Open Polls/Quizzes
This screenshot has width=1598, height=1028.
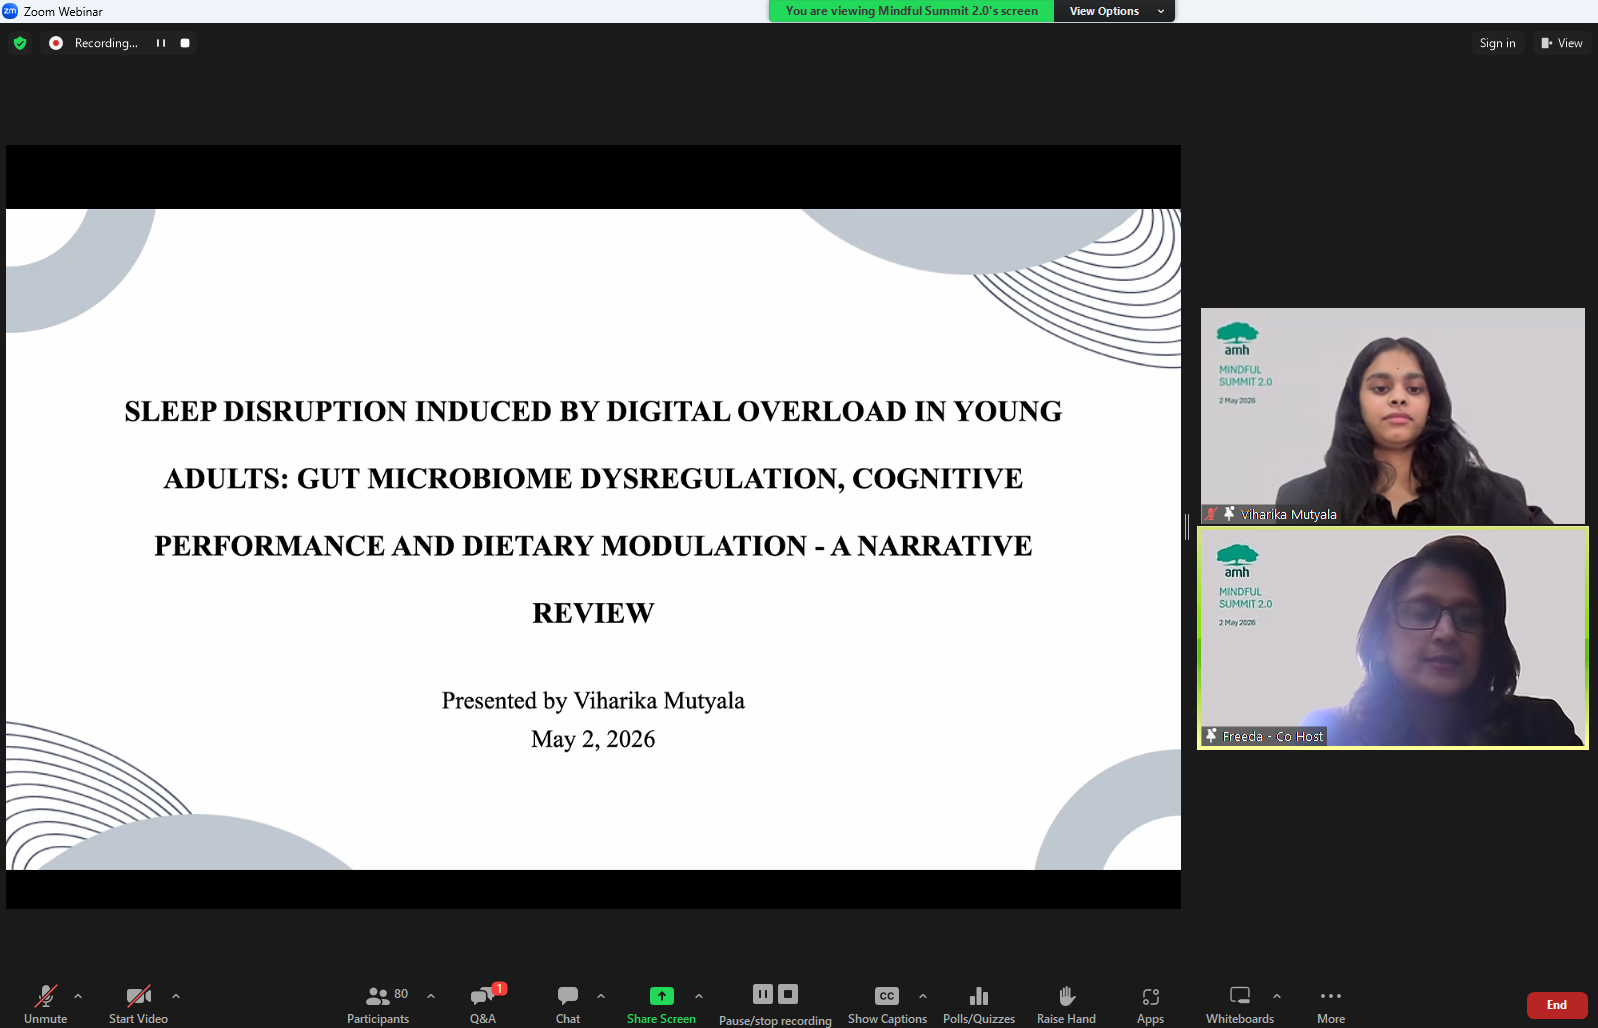tap(979, 1004)
